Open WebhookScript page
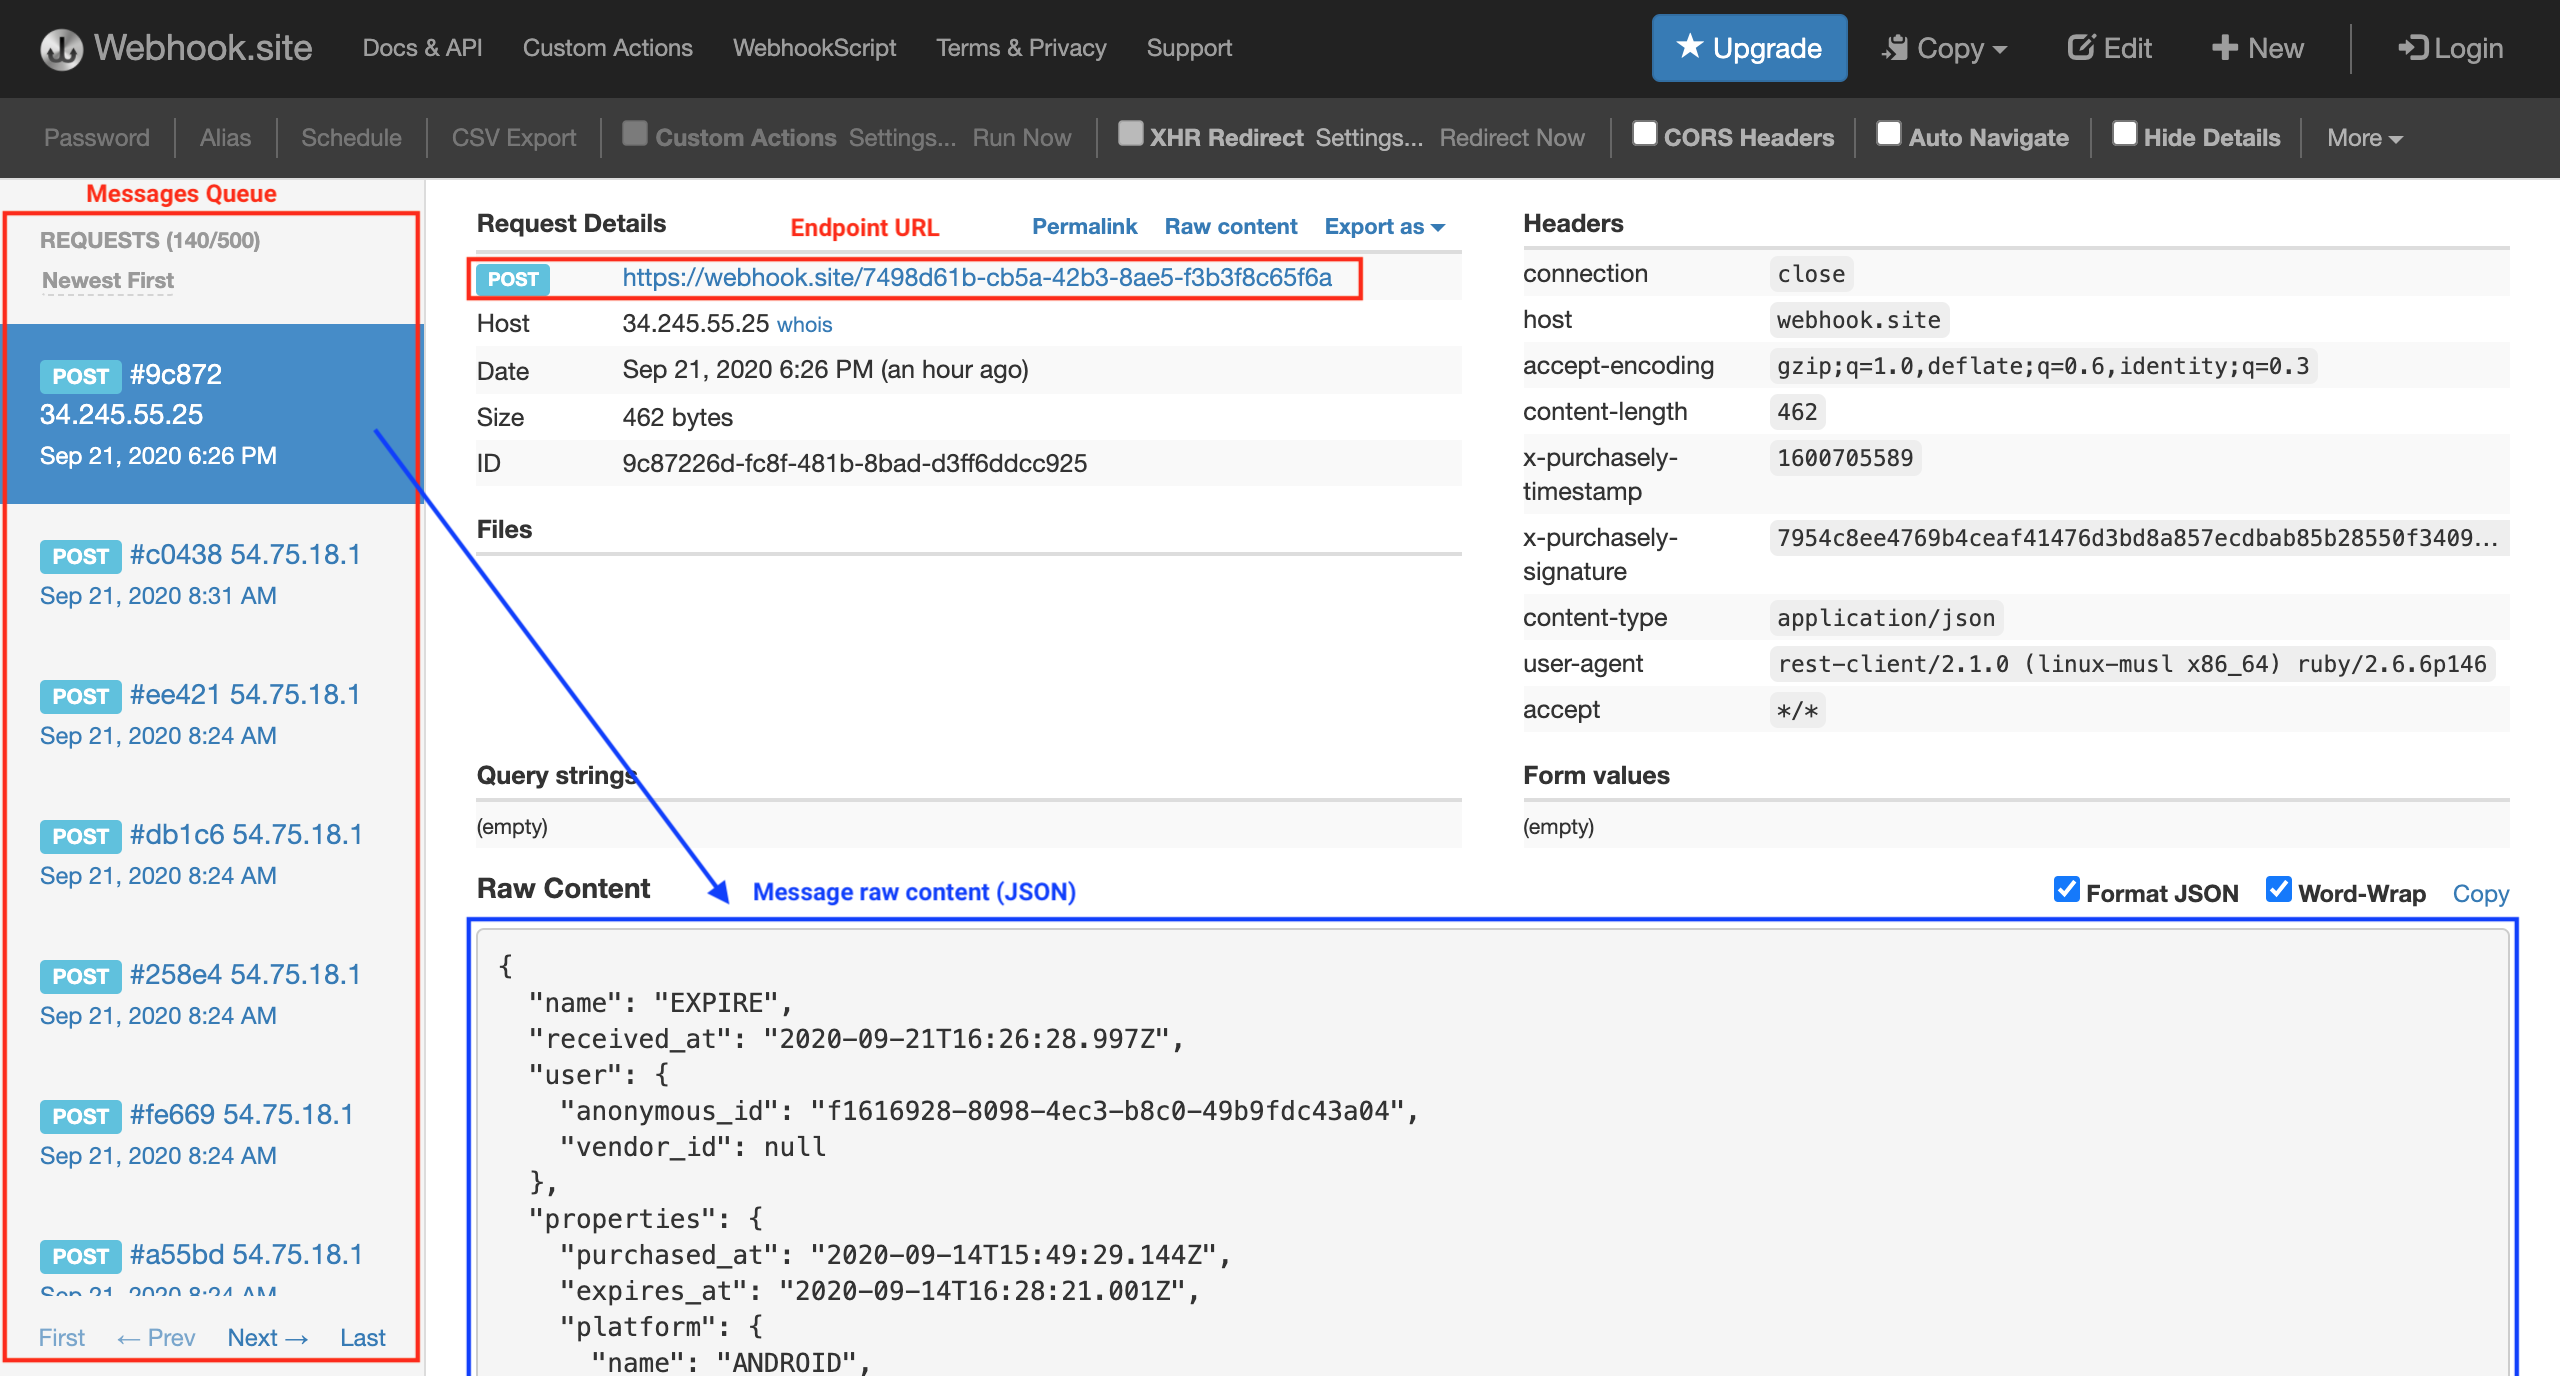 coord(814,48)
